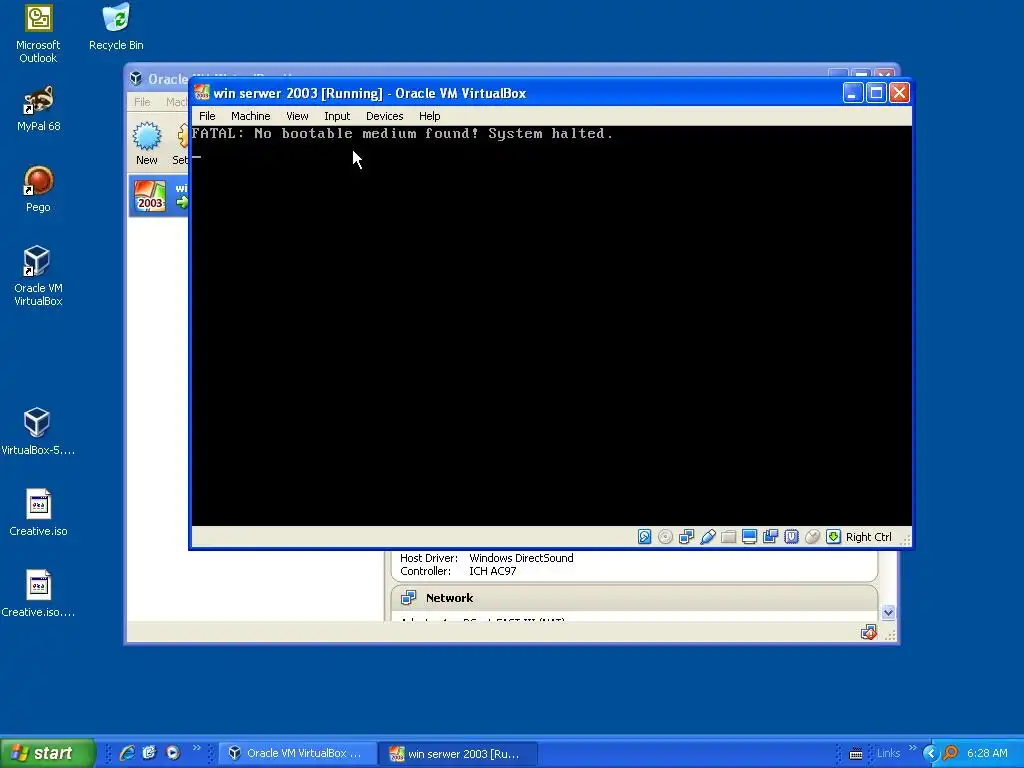
Task: Select the Creative.iso desktop file
Action: (x=38, y=513)
